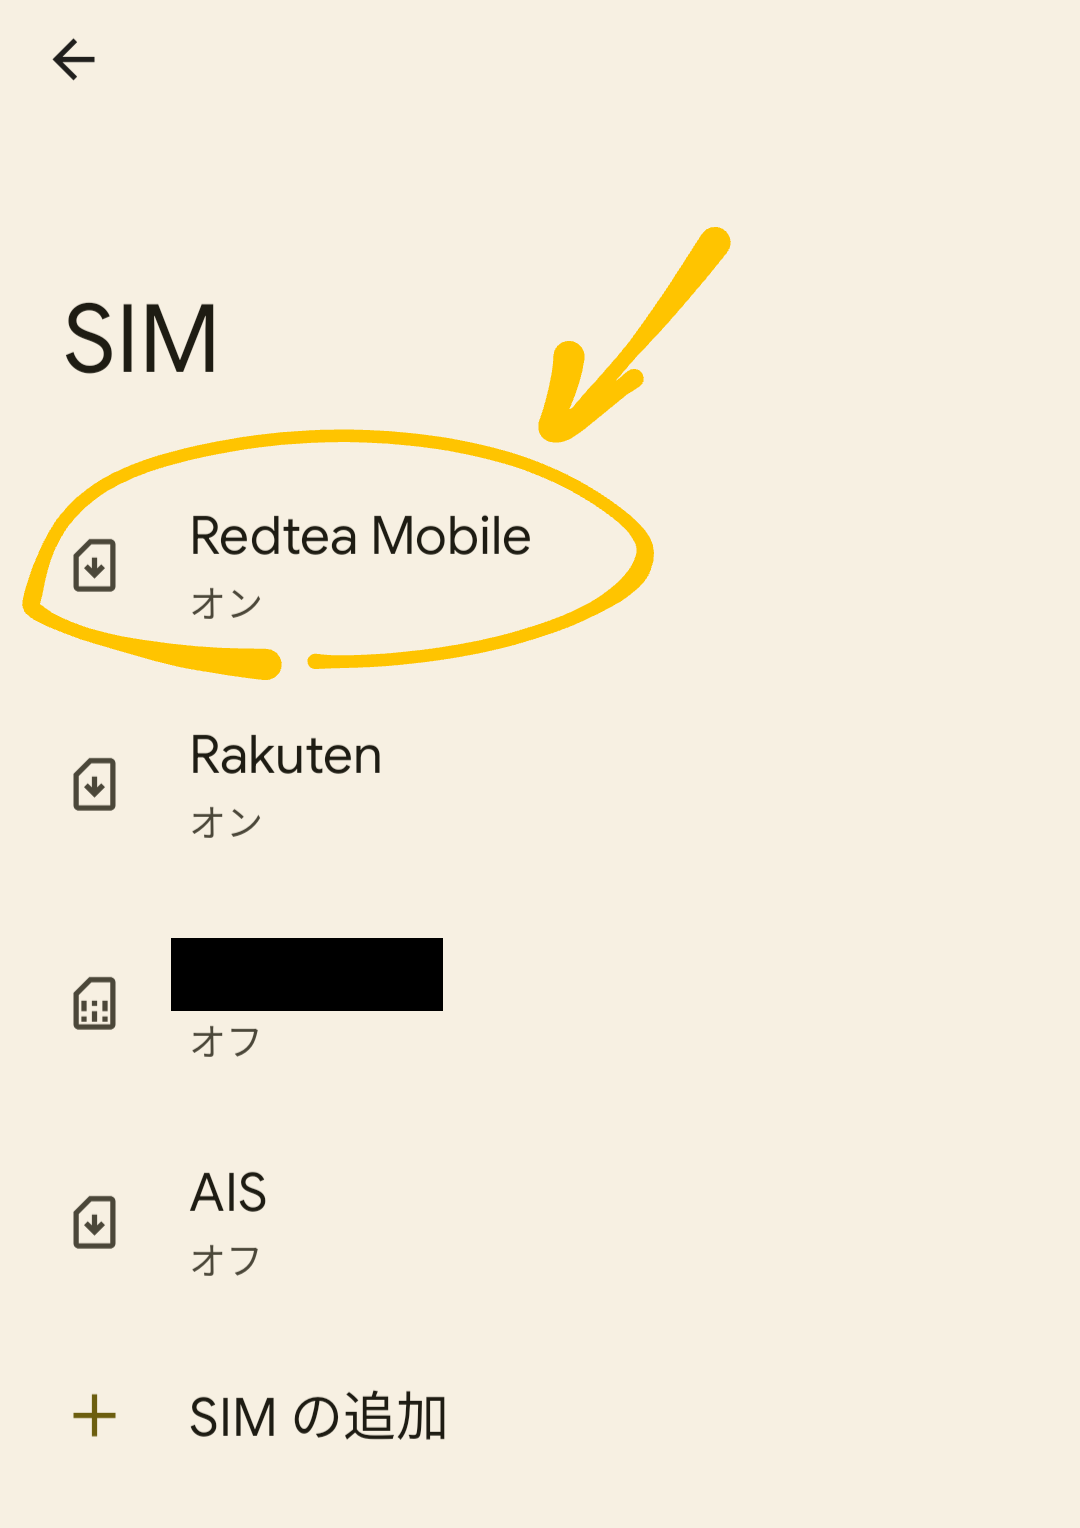Click the large SIM page heading
The image size is (1080, 1528).
pos(141,339)
